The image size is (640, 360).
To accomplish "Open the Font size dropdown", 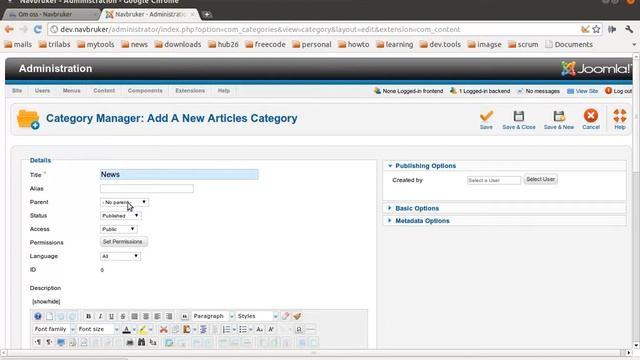I will pyautogui.click(x=98, y=329).
